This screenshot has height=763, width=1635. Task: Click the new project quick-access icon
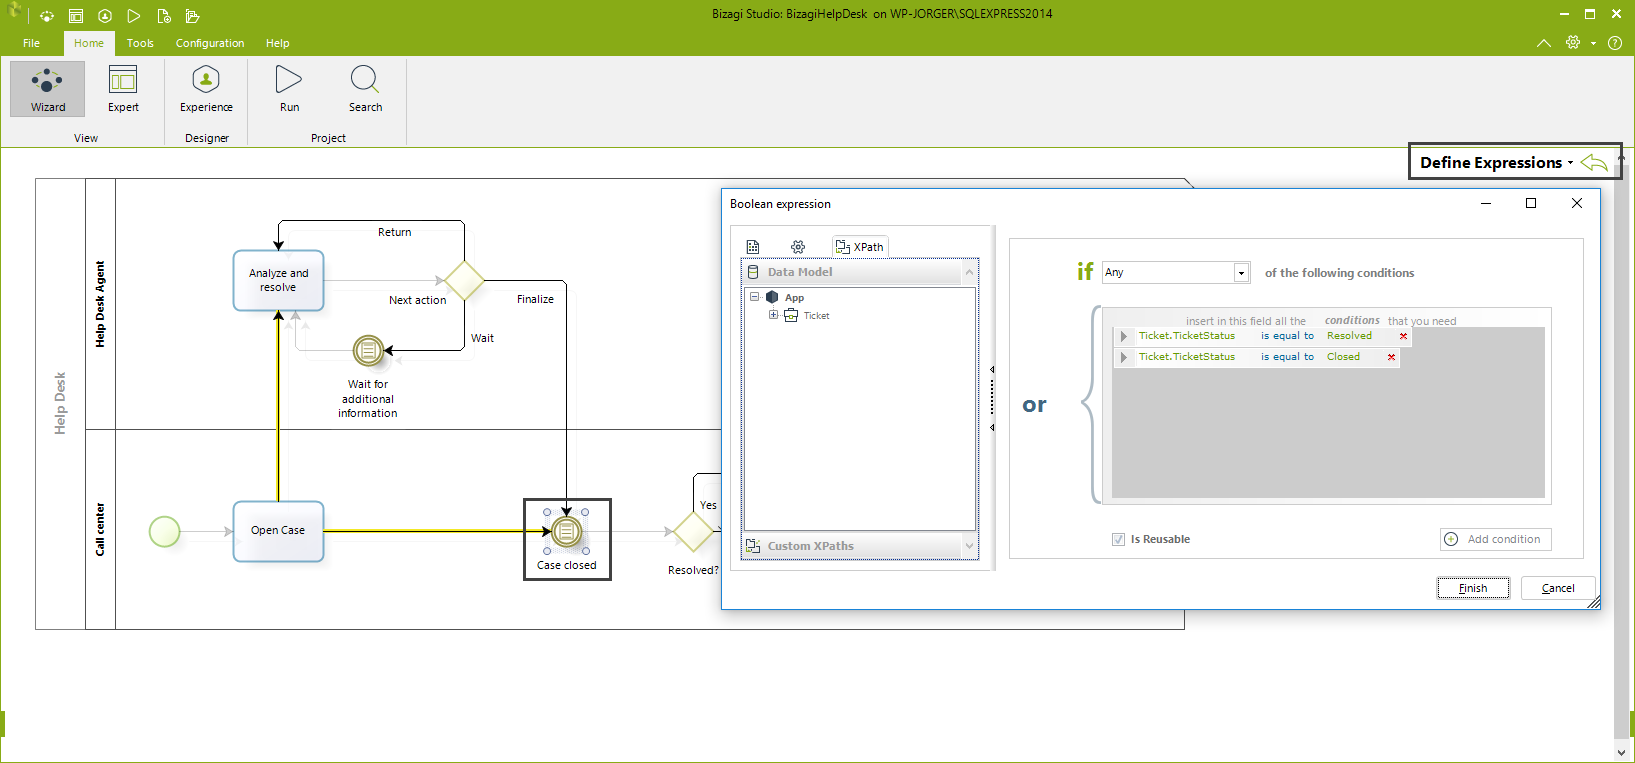pyautogui.click(x=164, y=16)
